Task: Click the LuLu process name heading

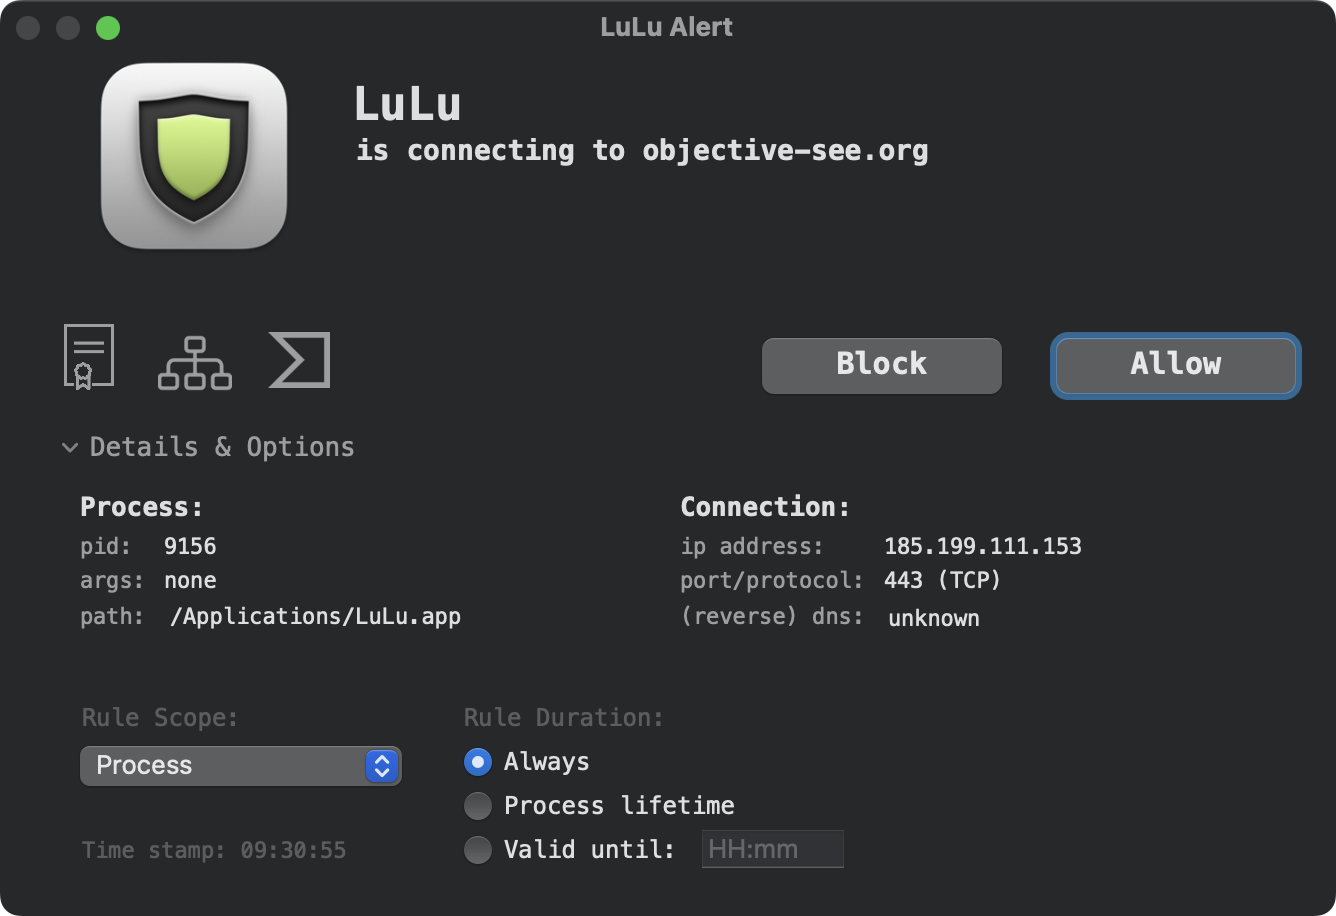Action: [x=408, y=104]
